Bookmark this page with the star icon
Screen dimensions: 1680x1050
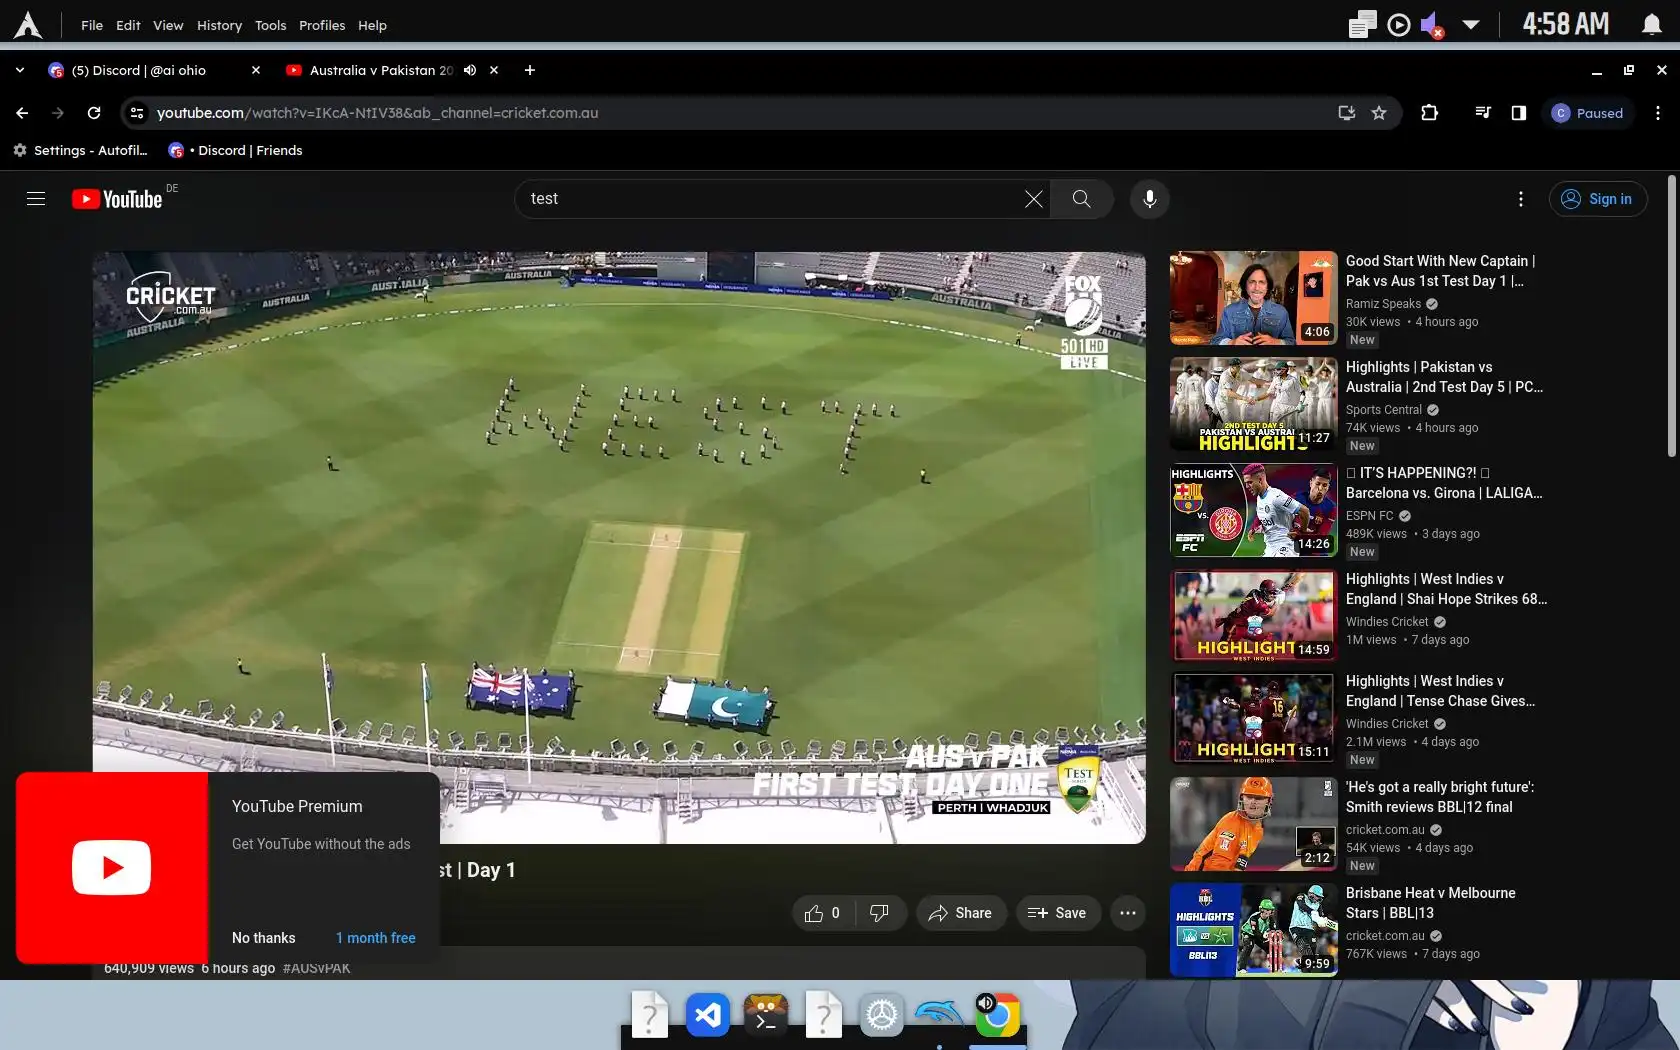[x=1379, y=113]
